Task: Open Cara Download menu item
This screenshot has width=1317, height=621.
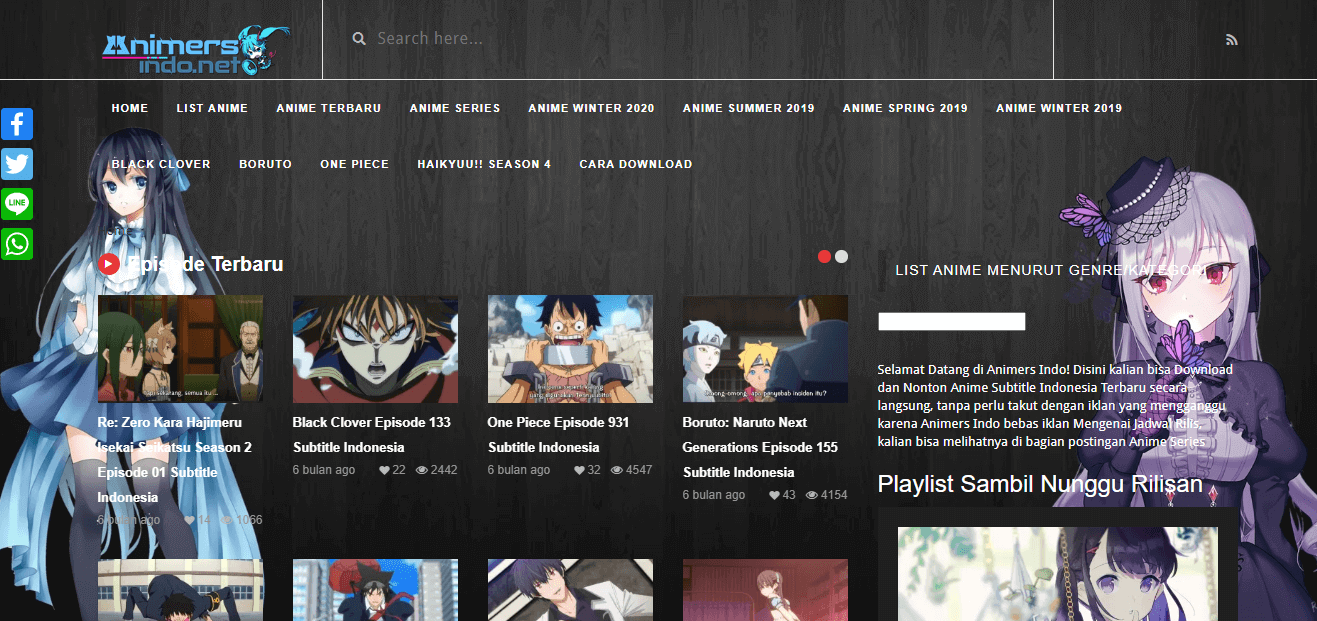Action: tap(635, 164)
